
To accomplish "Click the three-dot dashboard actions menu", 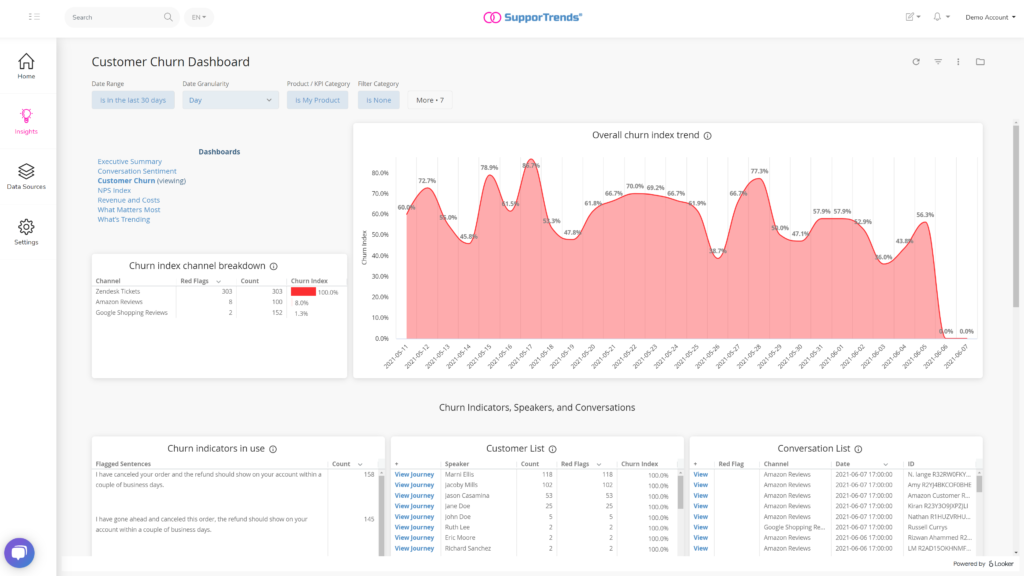I will [x=958, y=61].
